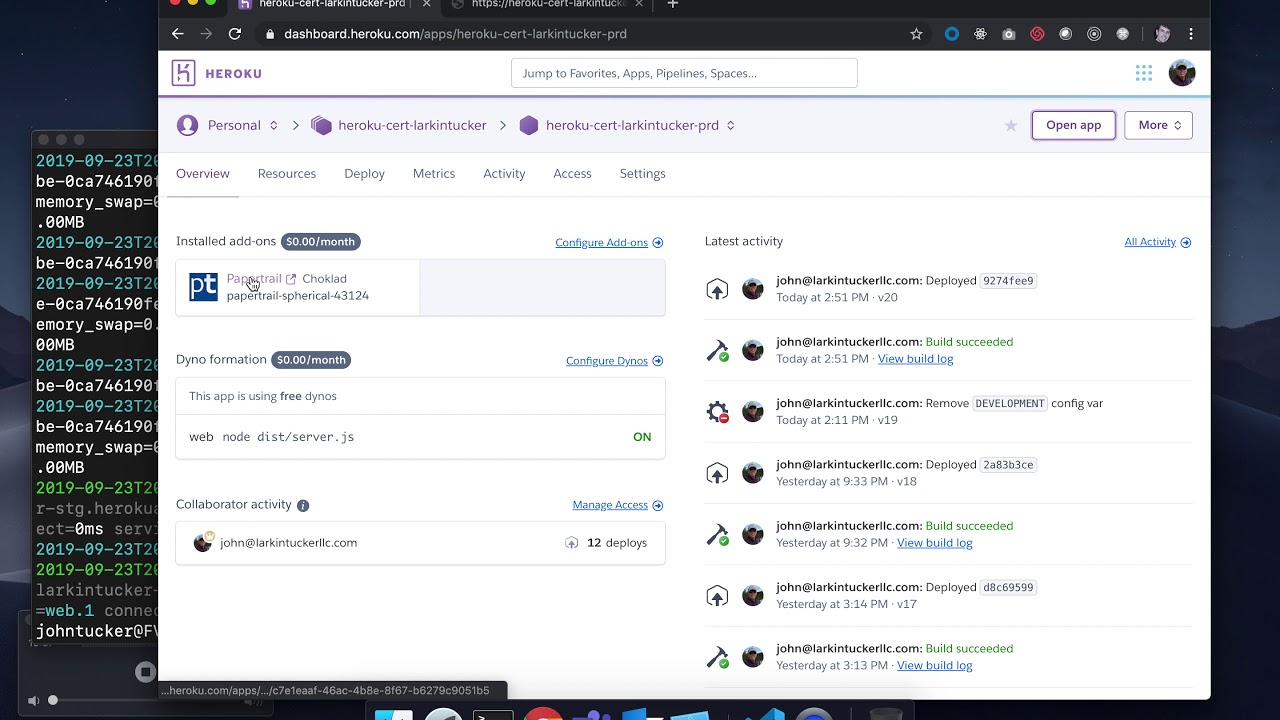Open the Configure Add-ons link
Viewport: 1280px width, 720px height.
[609, 242]
